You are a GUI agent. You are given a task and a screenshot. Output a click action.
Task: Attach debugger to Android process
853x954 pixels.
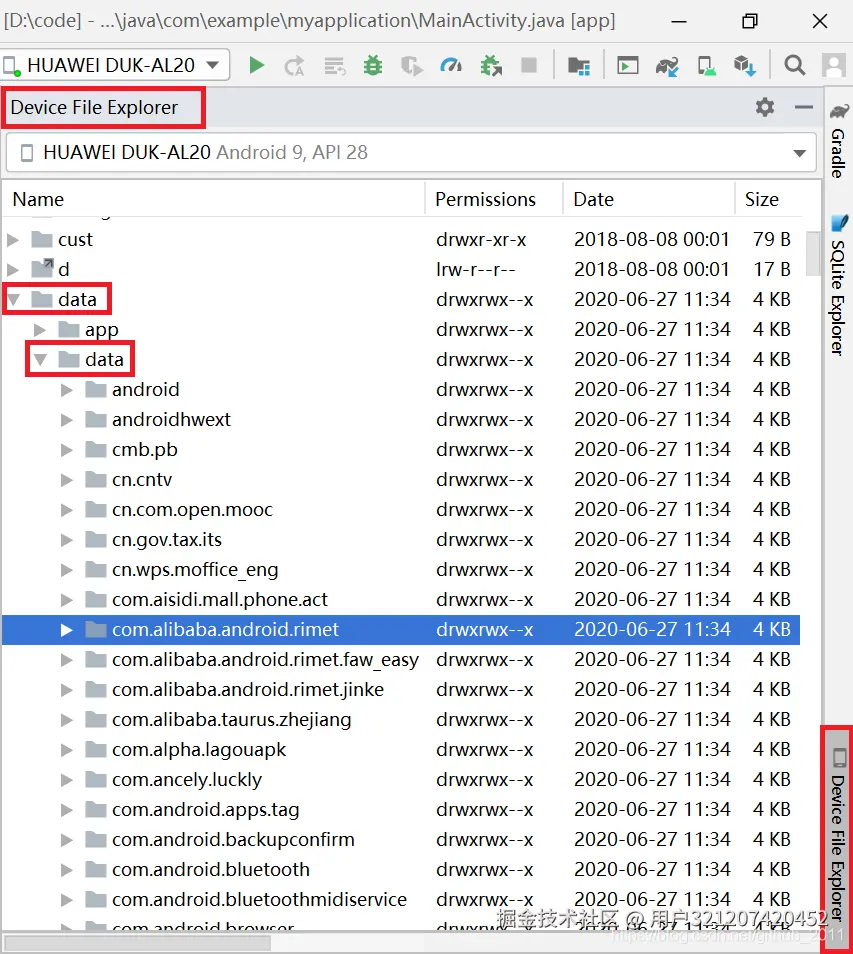coord(491,65)
